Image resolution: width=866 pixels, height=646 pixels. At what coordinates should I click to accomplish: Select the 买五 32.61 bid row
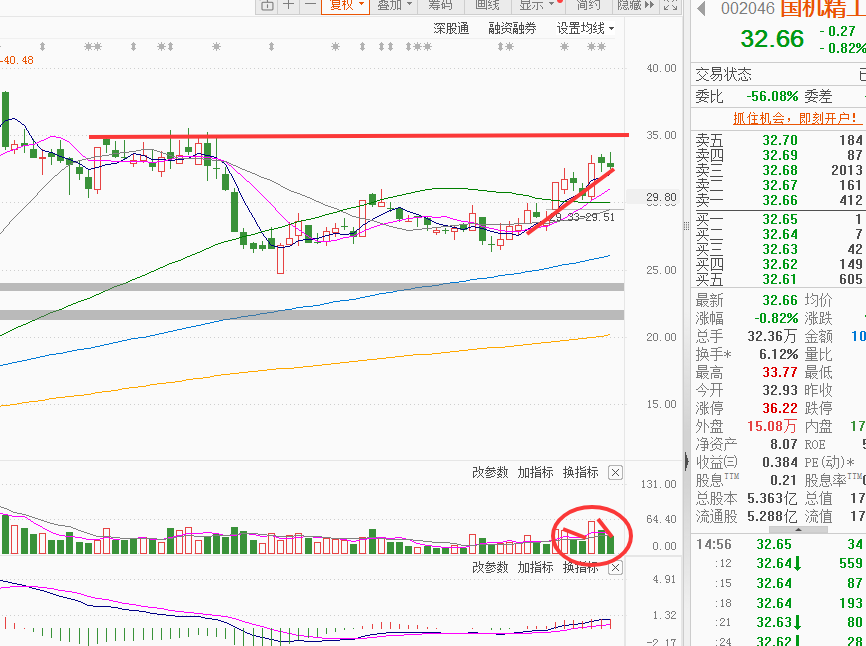point(779,279)
